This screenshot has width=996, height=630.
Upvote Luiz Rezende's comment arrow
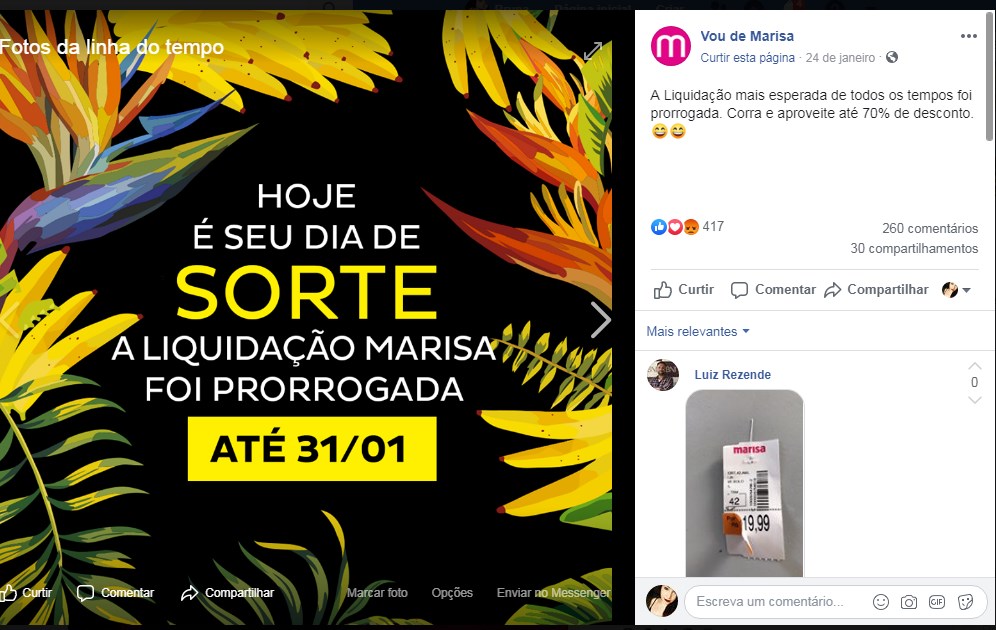coord(974,366)
